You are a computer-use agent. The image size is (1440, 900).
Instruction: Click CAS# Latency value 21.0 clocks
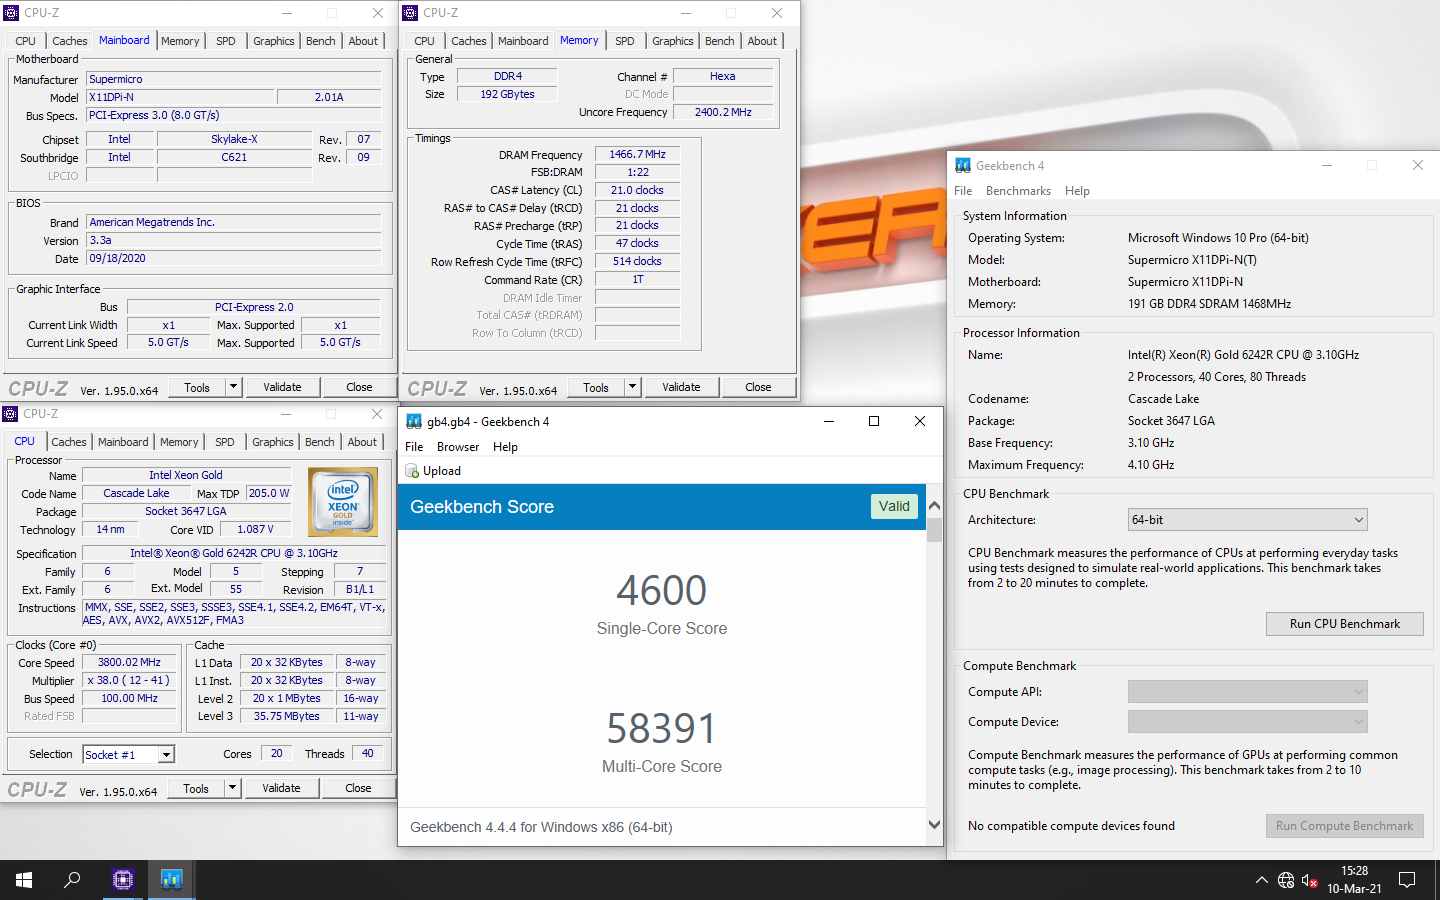click(638, 190)
